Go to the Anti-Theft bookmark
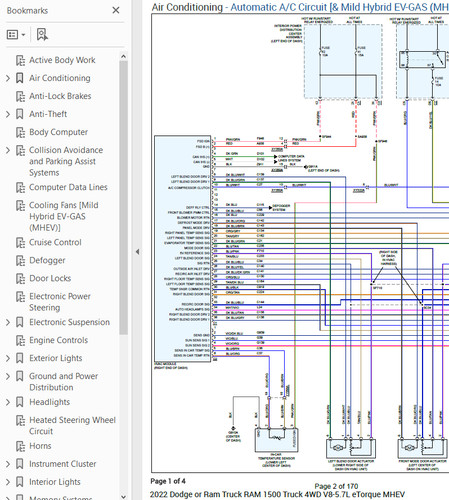Image resolution: width=449 pixels, height=500 pixels. 48,114
